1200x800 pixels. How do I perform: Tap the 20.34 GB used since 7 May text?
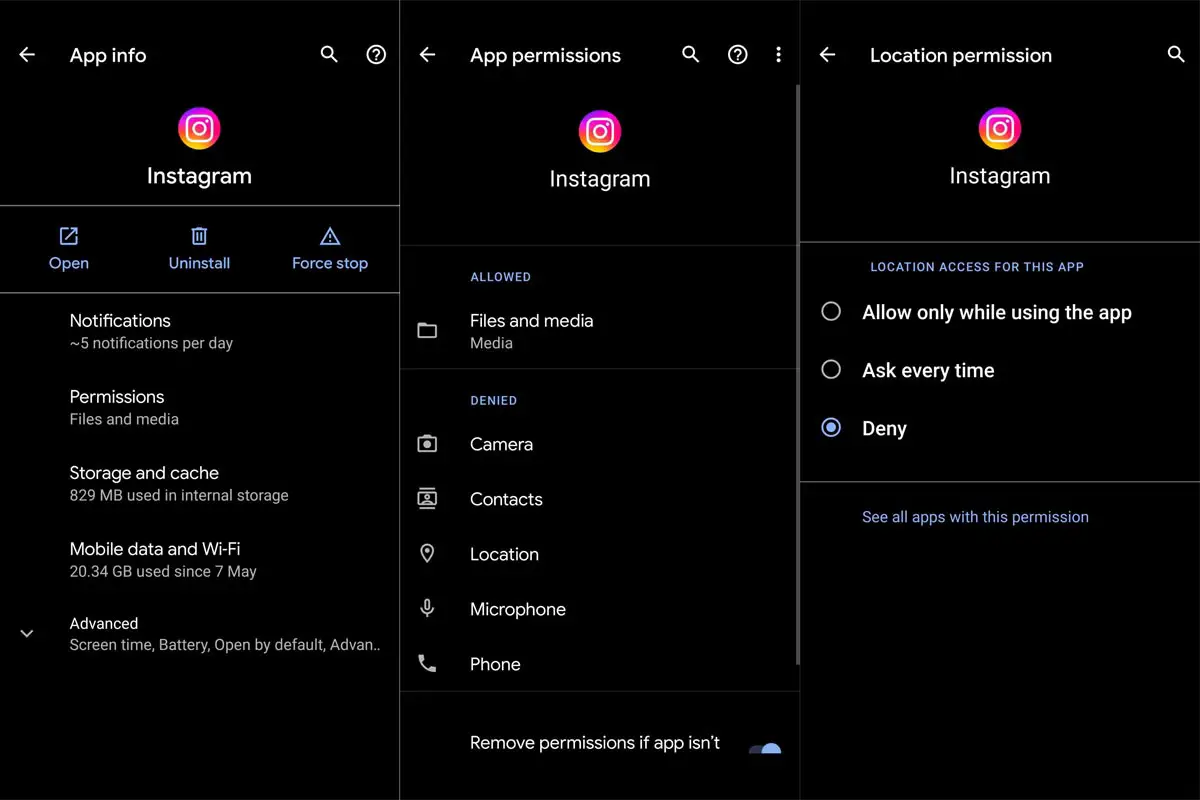(163, 571)
